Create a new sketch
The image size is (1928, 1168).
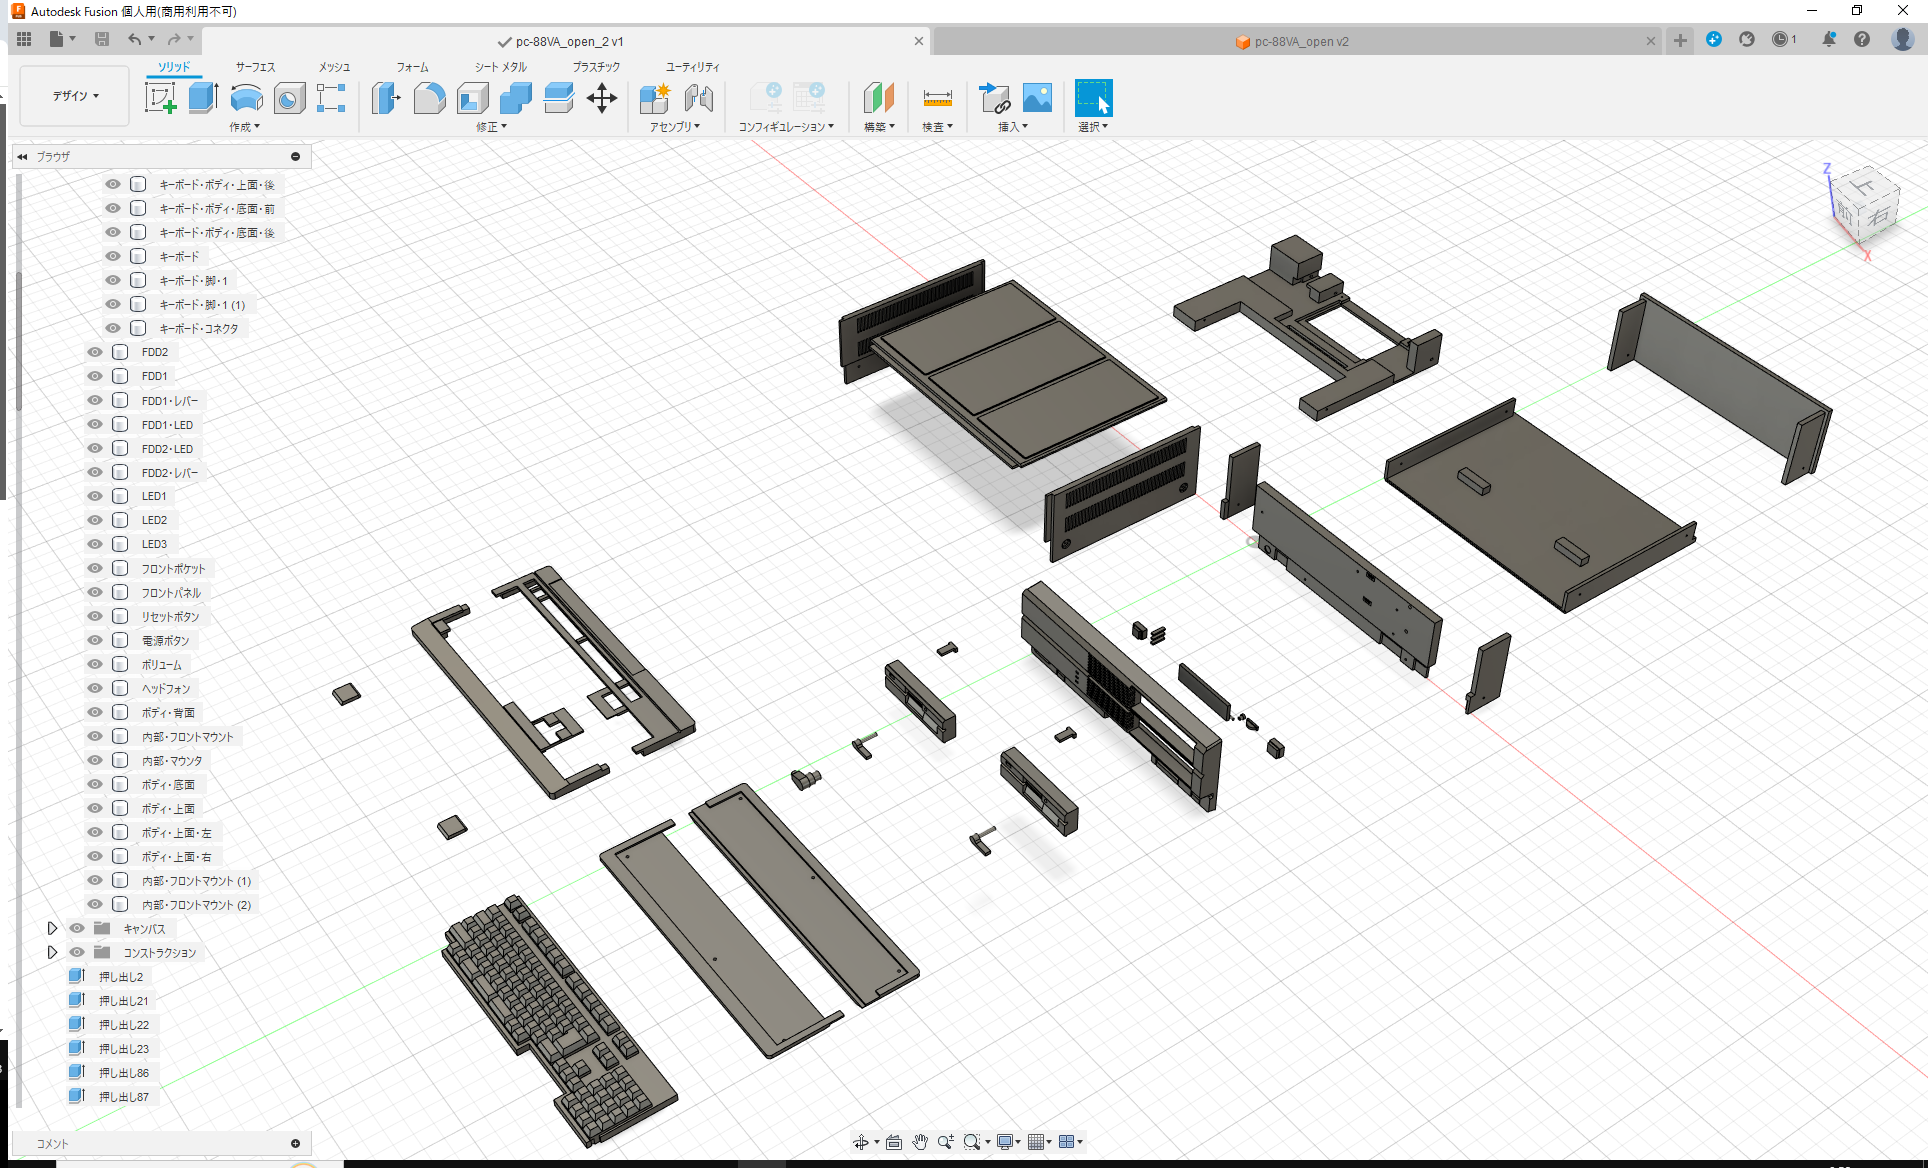pos(160,97)
